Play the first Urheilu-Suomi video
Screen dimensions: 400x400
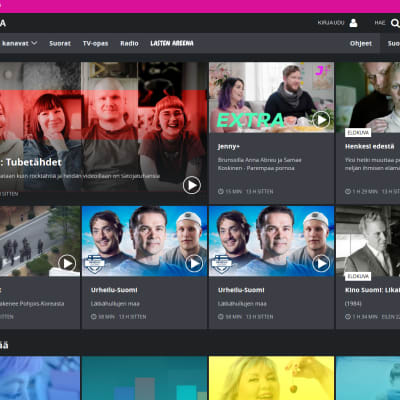[194, 264]
